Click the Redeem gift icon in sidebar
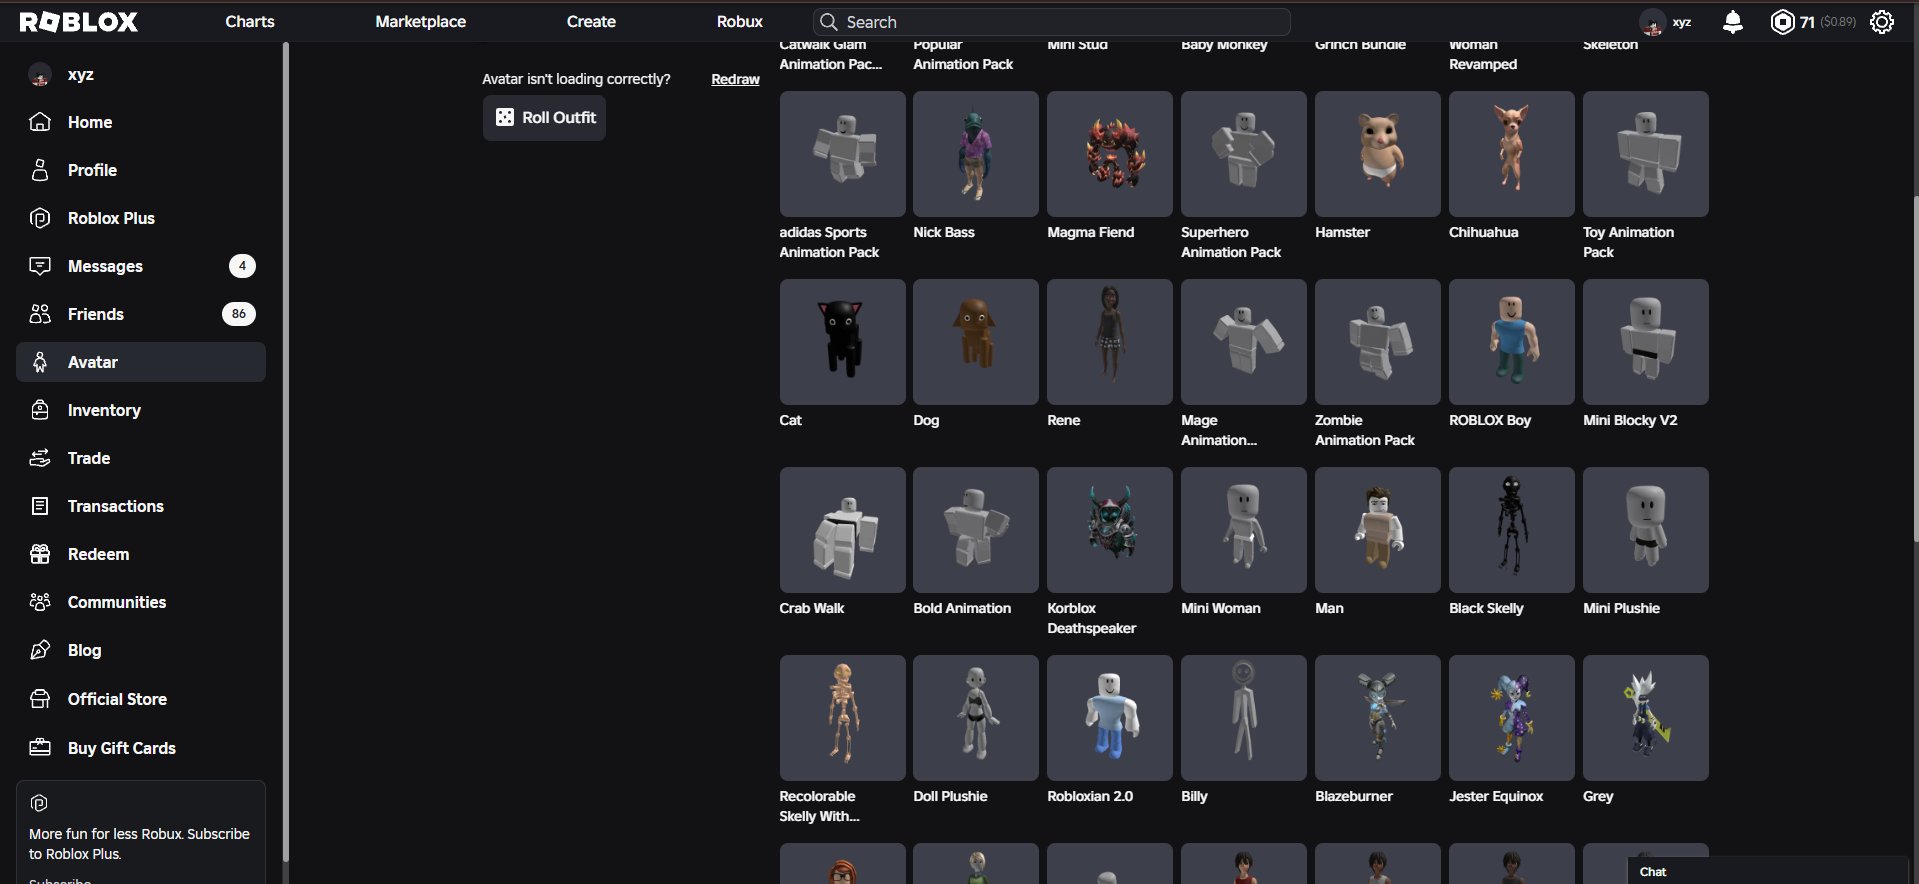 click(x=40, y=554)
